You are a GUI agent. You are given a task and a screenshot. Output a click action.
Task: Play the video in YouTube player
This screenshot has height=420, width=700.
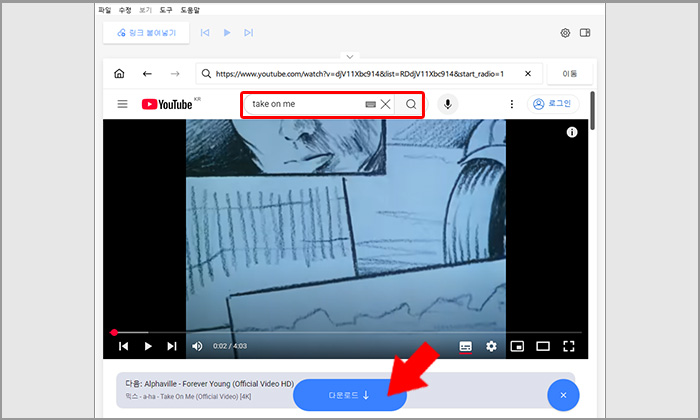[148, 346]
